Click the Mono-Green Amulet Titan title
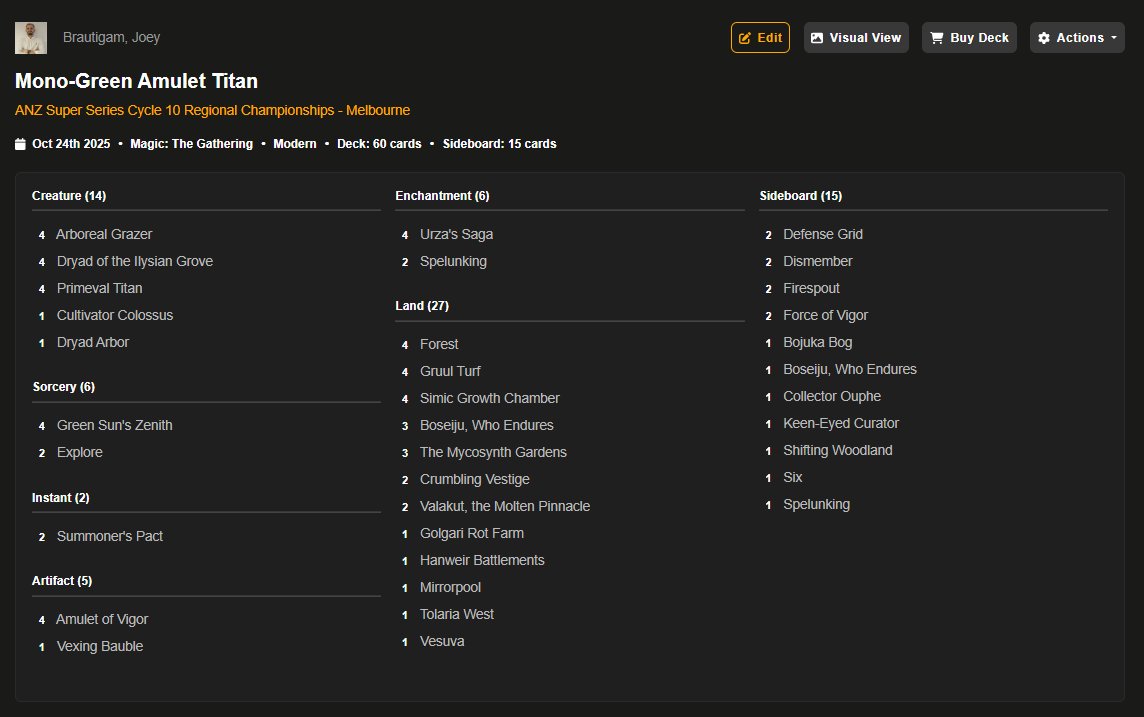Image resolution: width=1144 pixels, height=717 pixels. coord(136,81)
